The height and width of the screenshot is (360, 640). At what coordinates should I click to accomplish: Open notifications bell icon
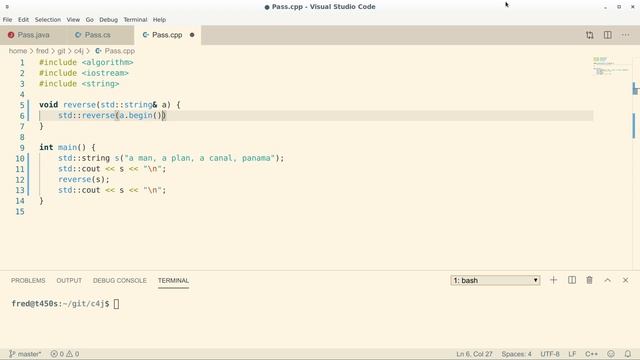pyautogui.click(x=628, y=354)
